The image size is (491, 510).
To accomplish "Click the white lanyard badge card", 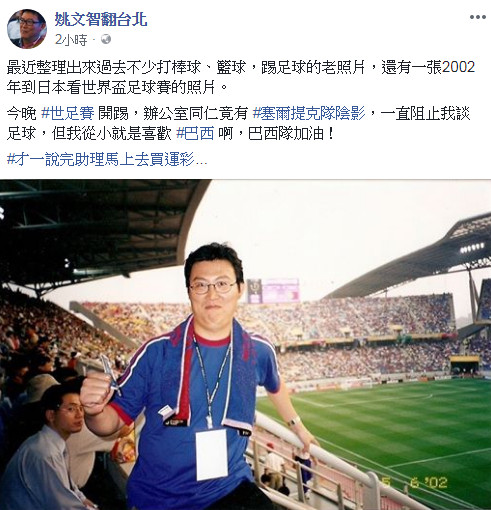I will [212, 455].
